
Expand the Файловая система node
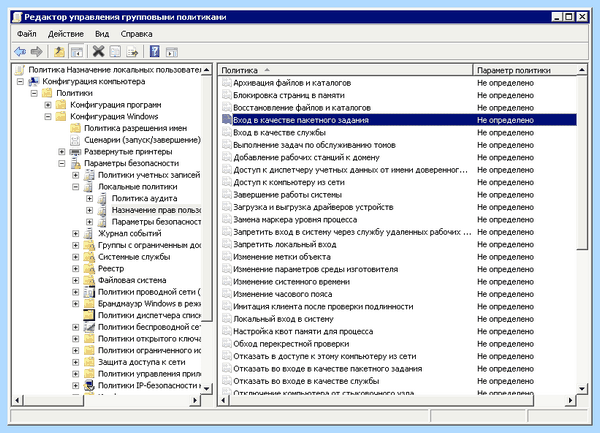[x=75, y=280]
